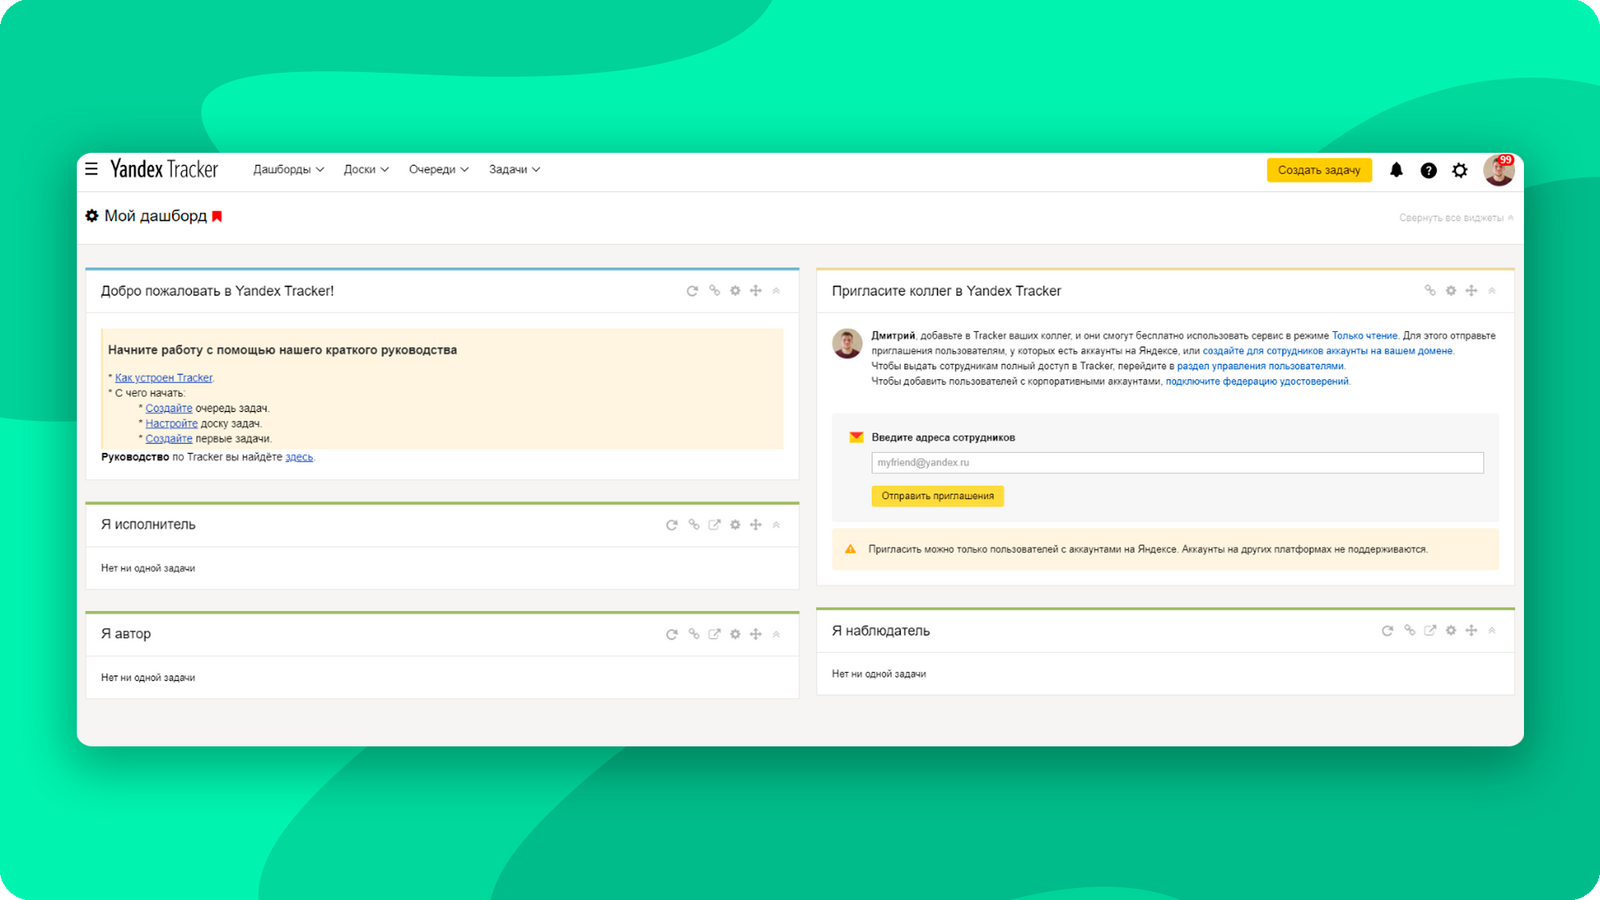Viewport: 1600px width, 900px height.
Task: Click Настройте link for доску задач
Action: (171, 423)
